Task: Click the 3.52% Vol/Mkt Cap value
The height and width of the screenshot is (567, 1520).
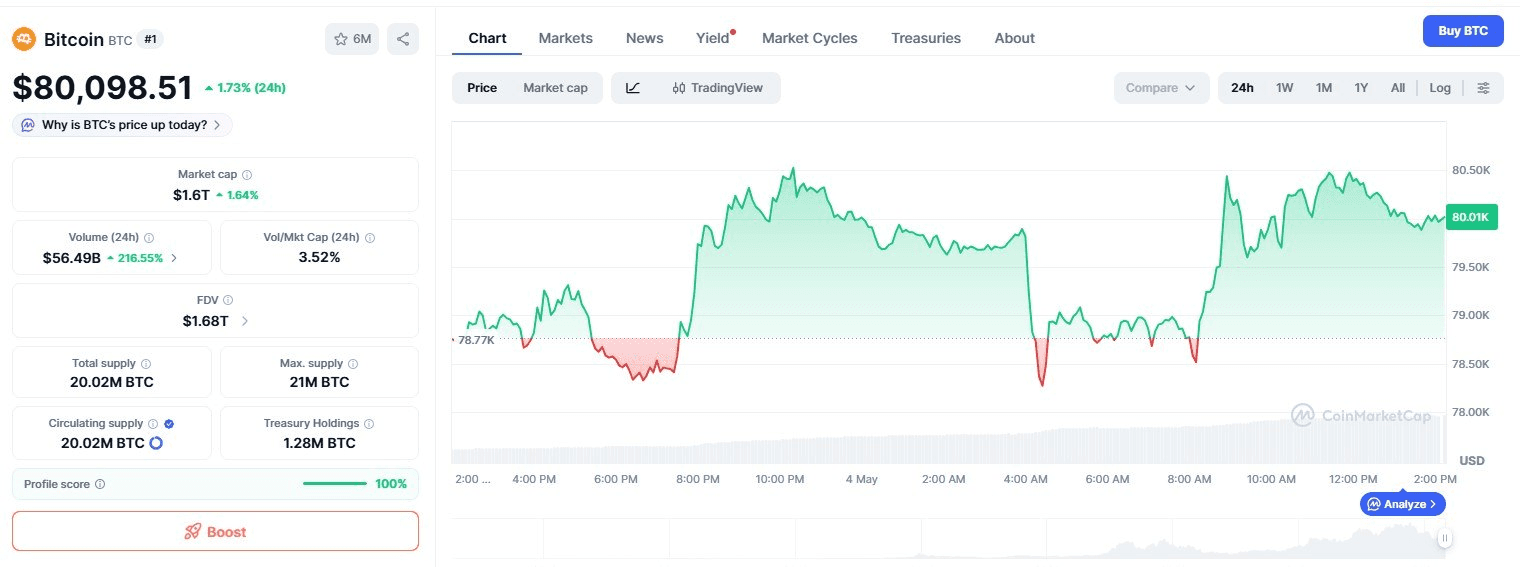Action: pyautogui.click(x=320, y=258)
